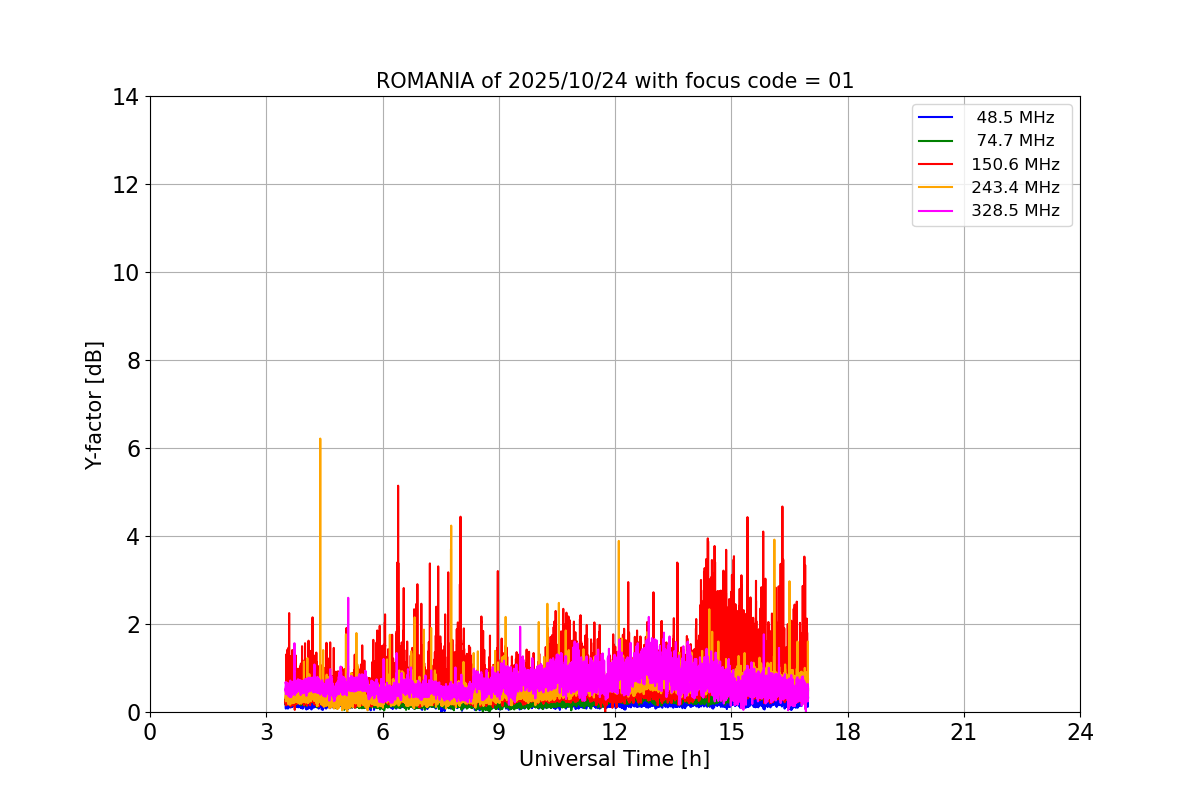
Task: Click the x-axis tick label '18'
Action: tap(848, 732)
